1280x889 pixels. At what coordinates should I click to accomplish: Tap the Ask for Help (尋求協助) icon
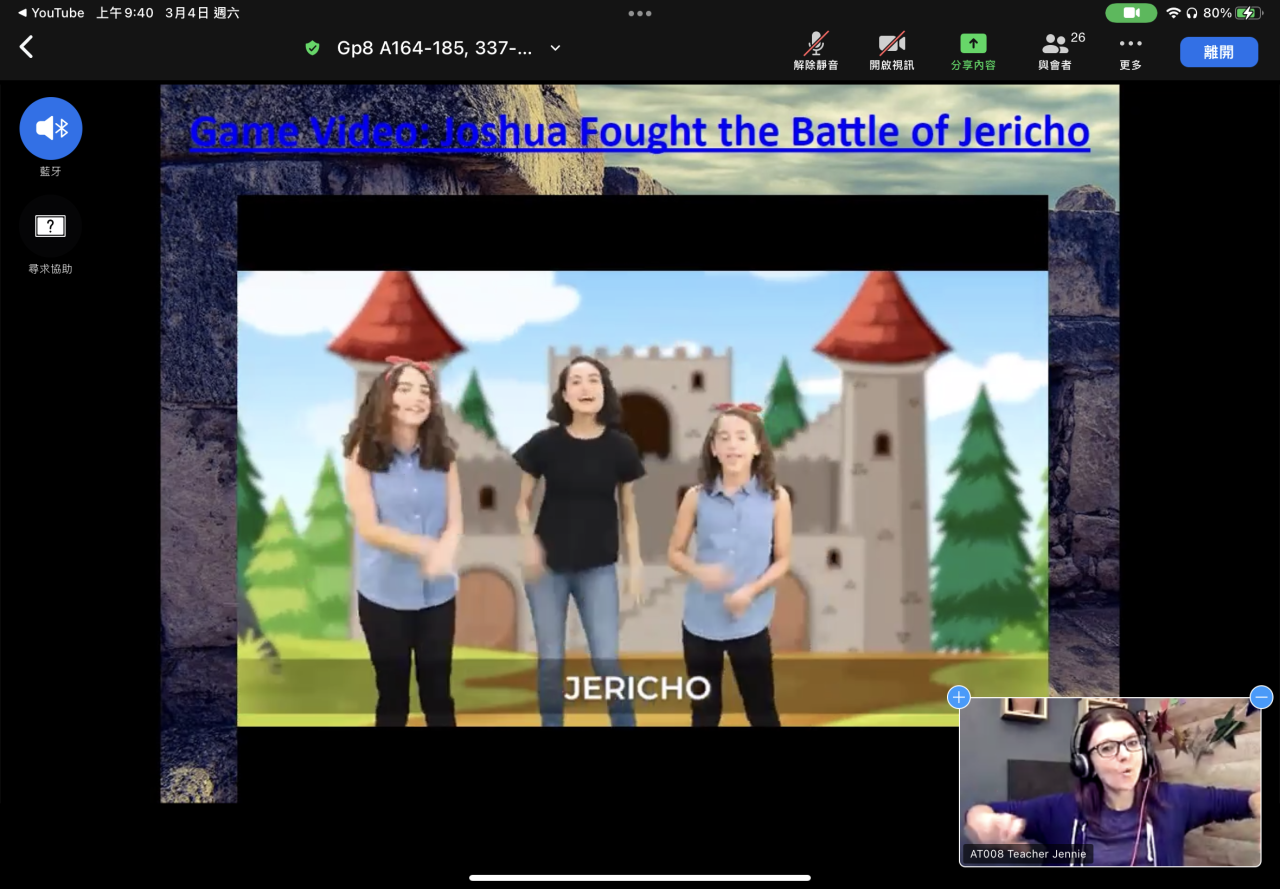point(51,226)
